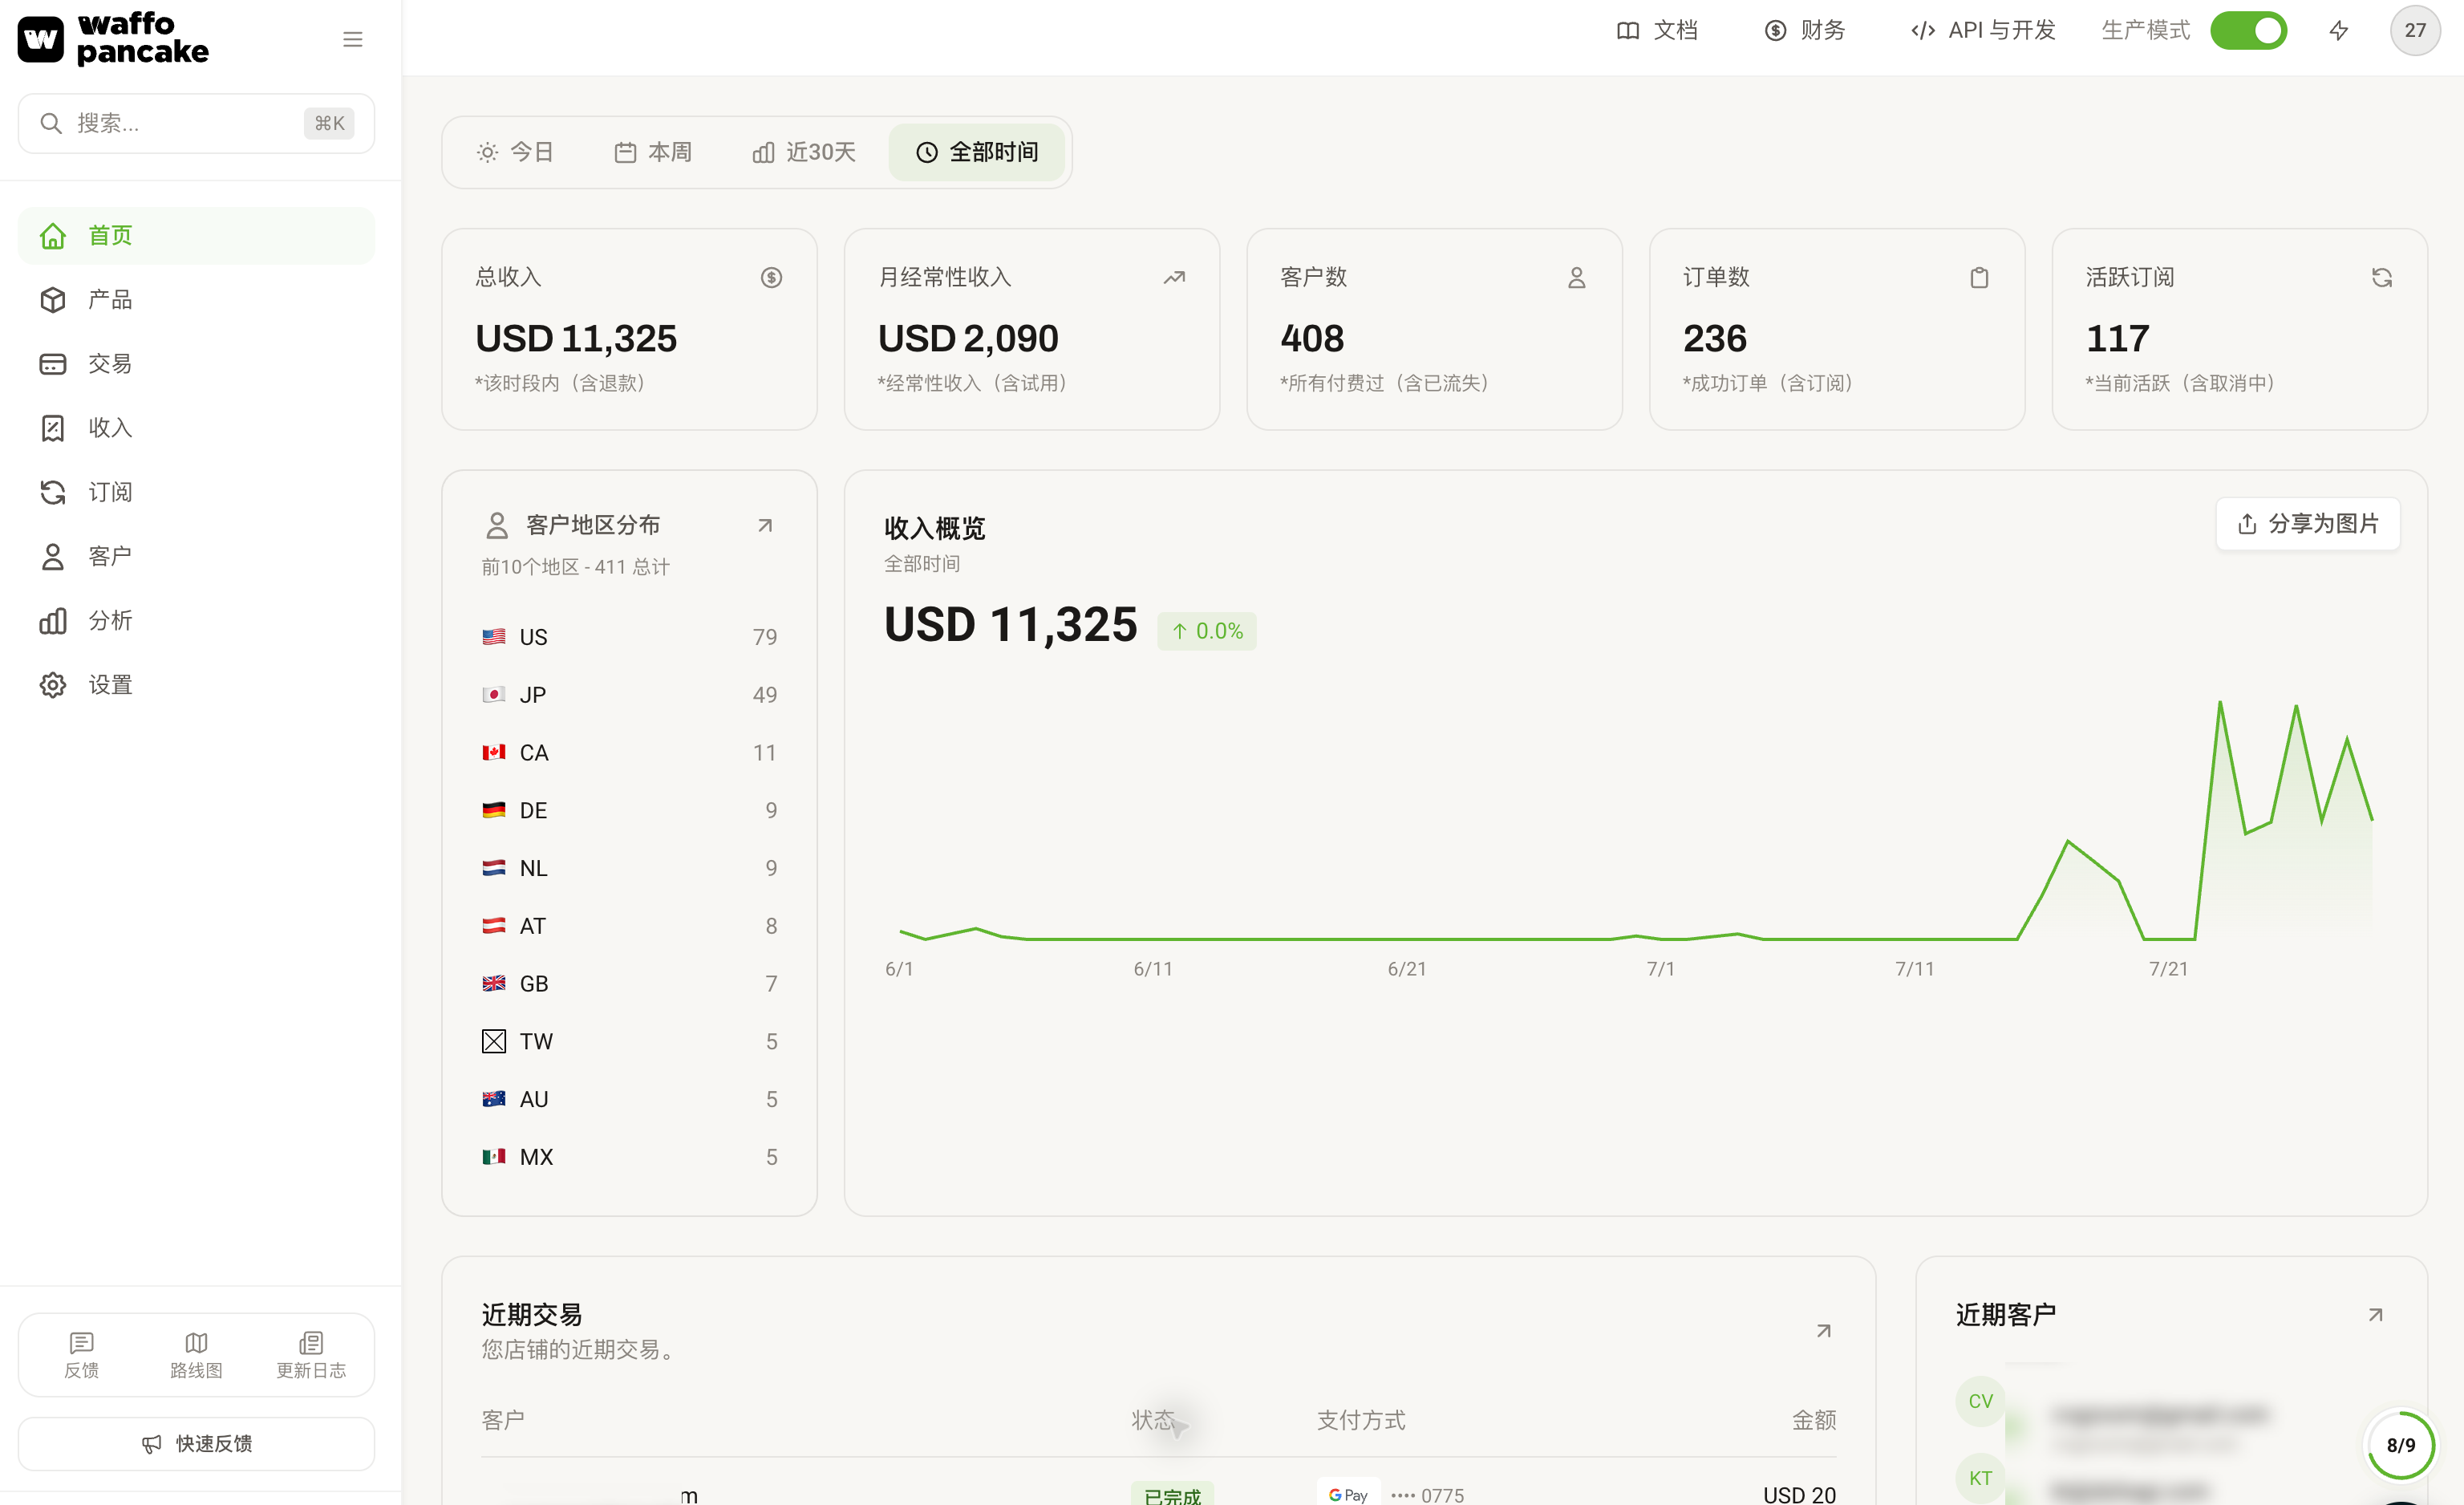
Task: Click the 已完成 status badge
Action: point(1172,1494)
